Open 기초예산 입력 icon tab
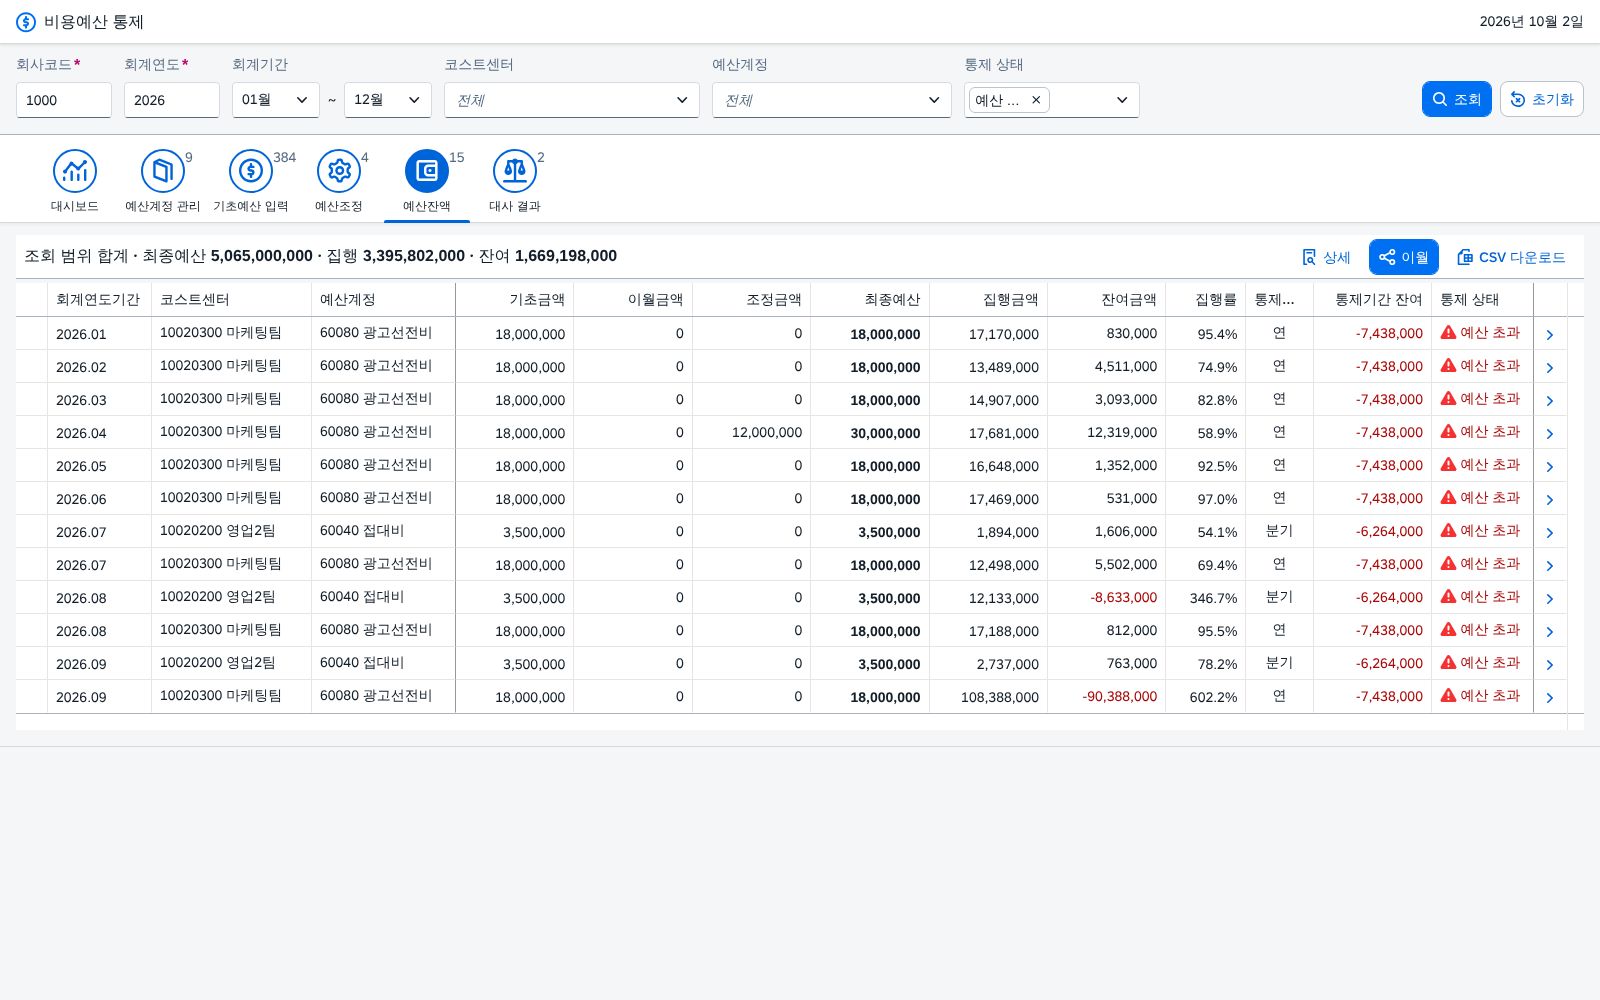The width and height of the screenshot is (1600, 1000). 251,171
